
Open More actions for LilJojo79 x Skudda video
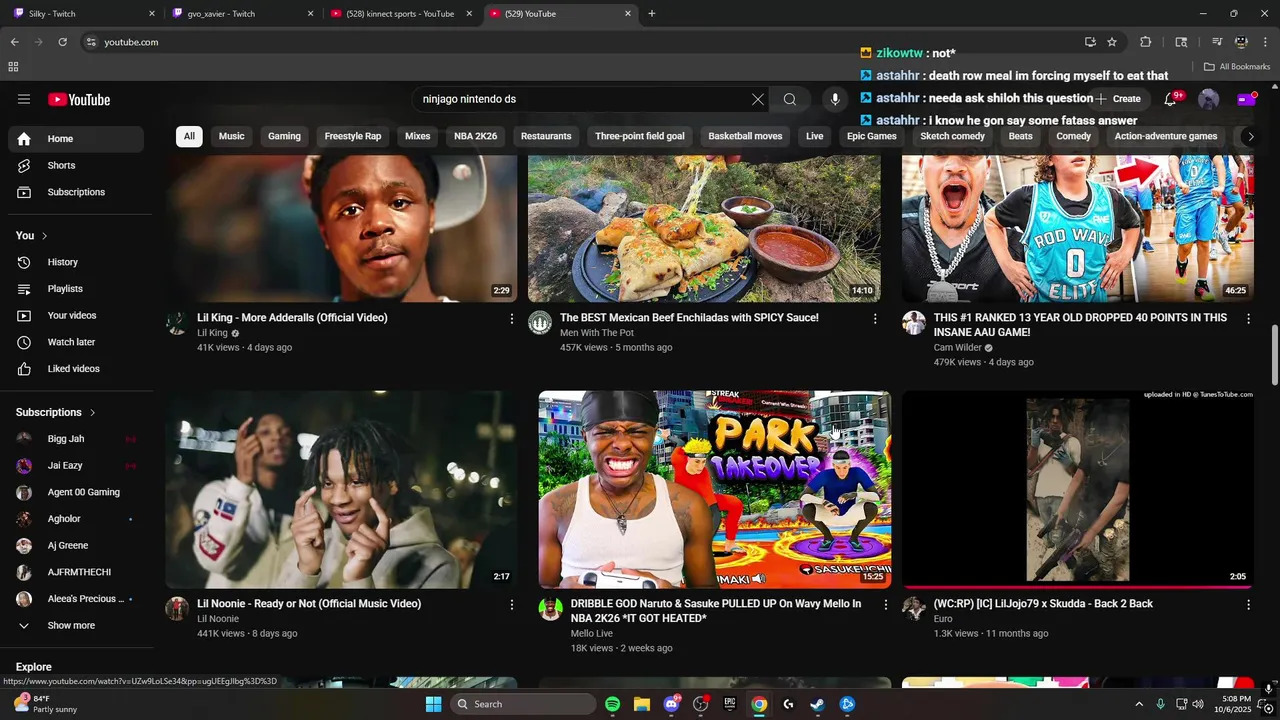click(1248, 604)
